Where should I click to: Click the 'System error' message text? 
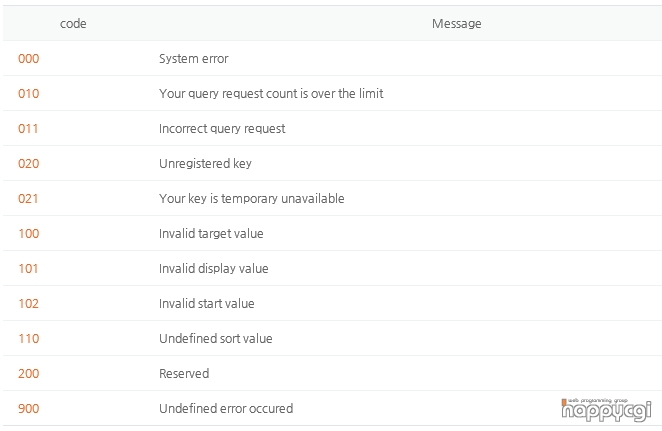point(194,59)
